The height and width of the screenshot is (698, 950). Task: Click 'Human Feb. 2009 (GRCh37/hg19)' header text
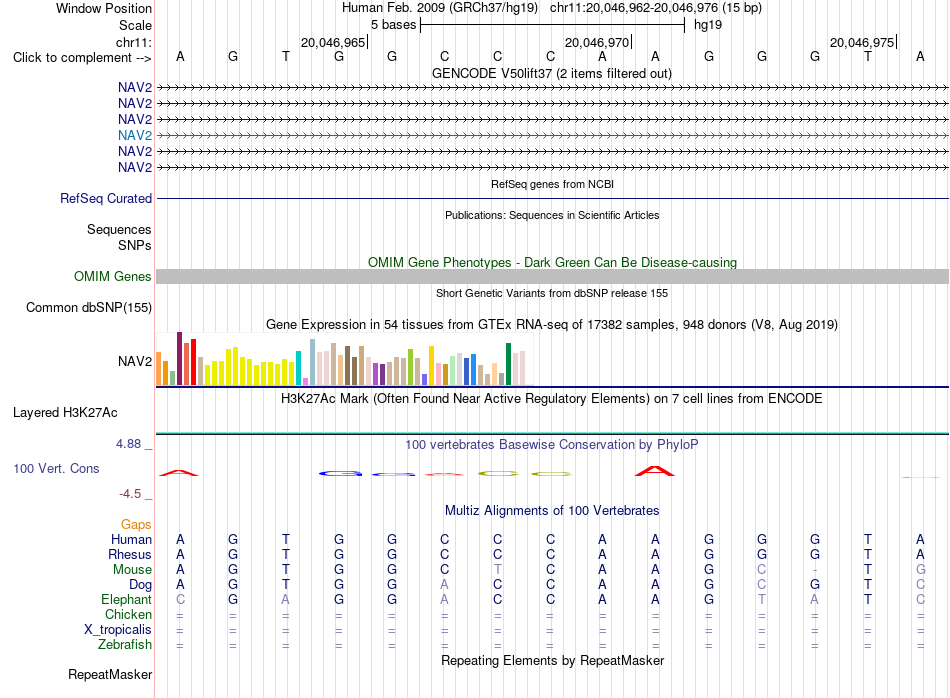tap(440, 8)
